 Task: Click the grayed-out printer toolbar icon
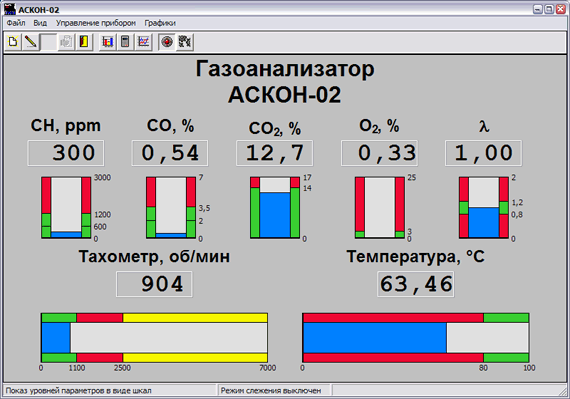(x=66, y=42)
